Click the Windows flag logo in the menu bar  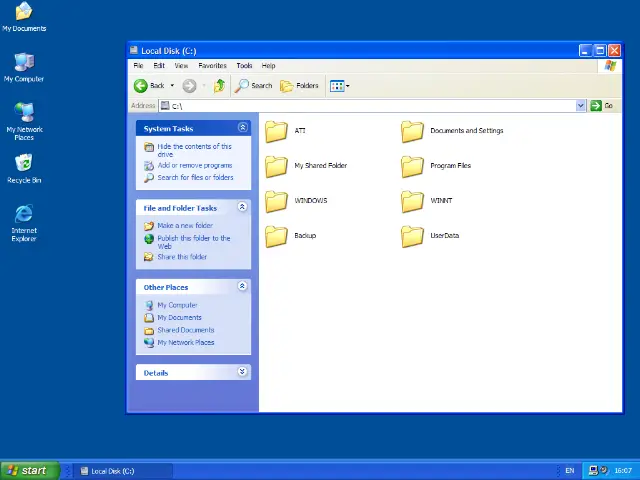(x=610, y=66)
